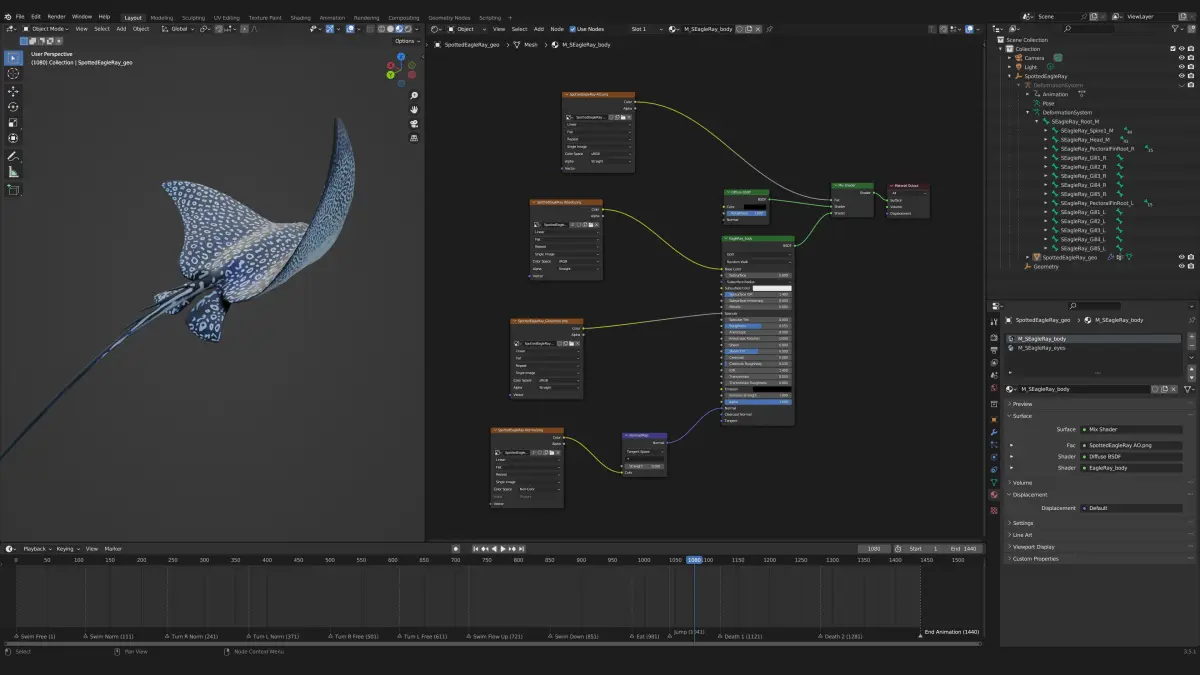Switch to Modeling workspace tab
The image size is (1200, 675).
(161, 18)
